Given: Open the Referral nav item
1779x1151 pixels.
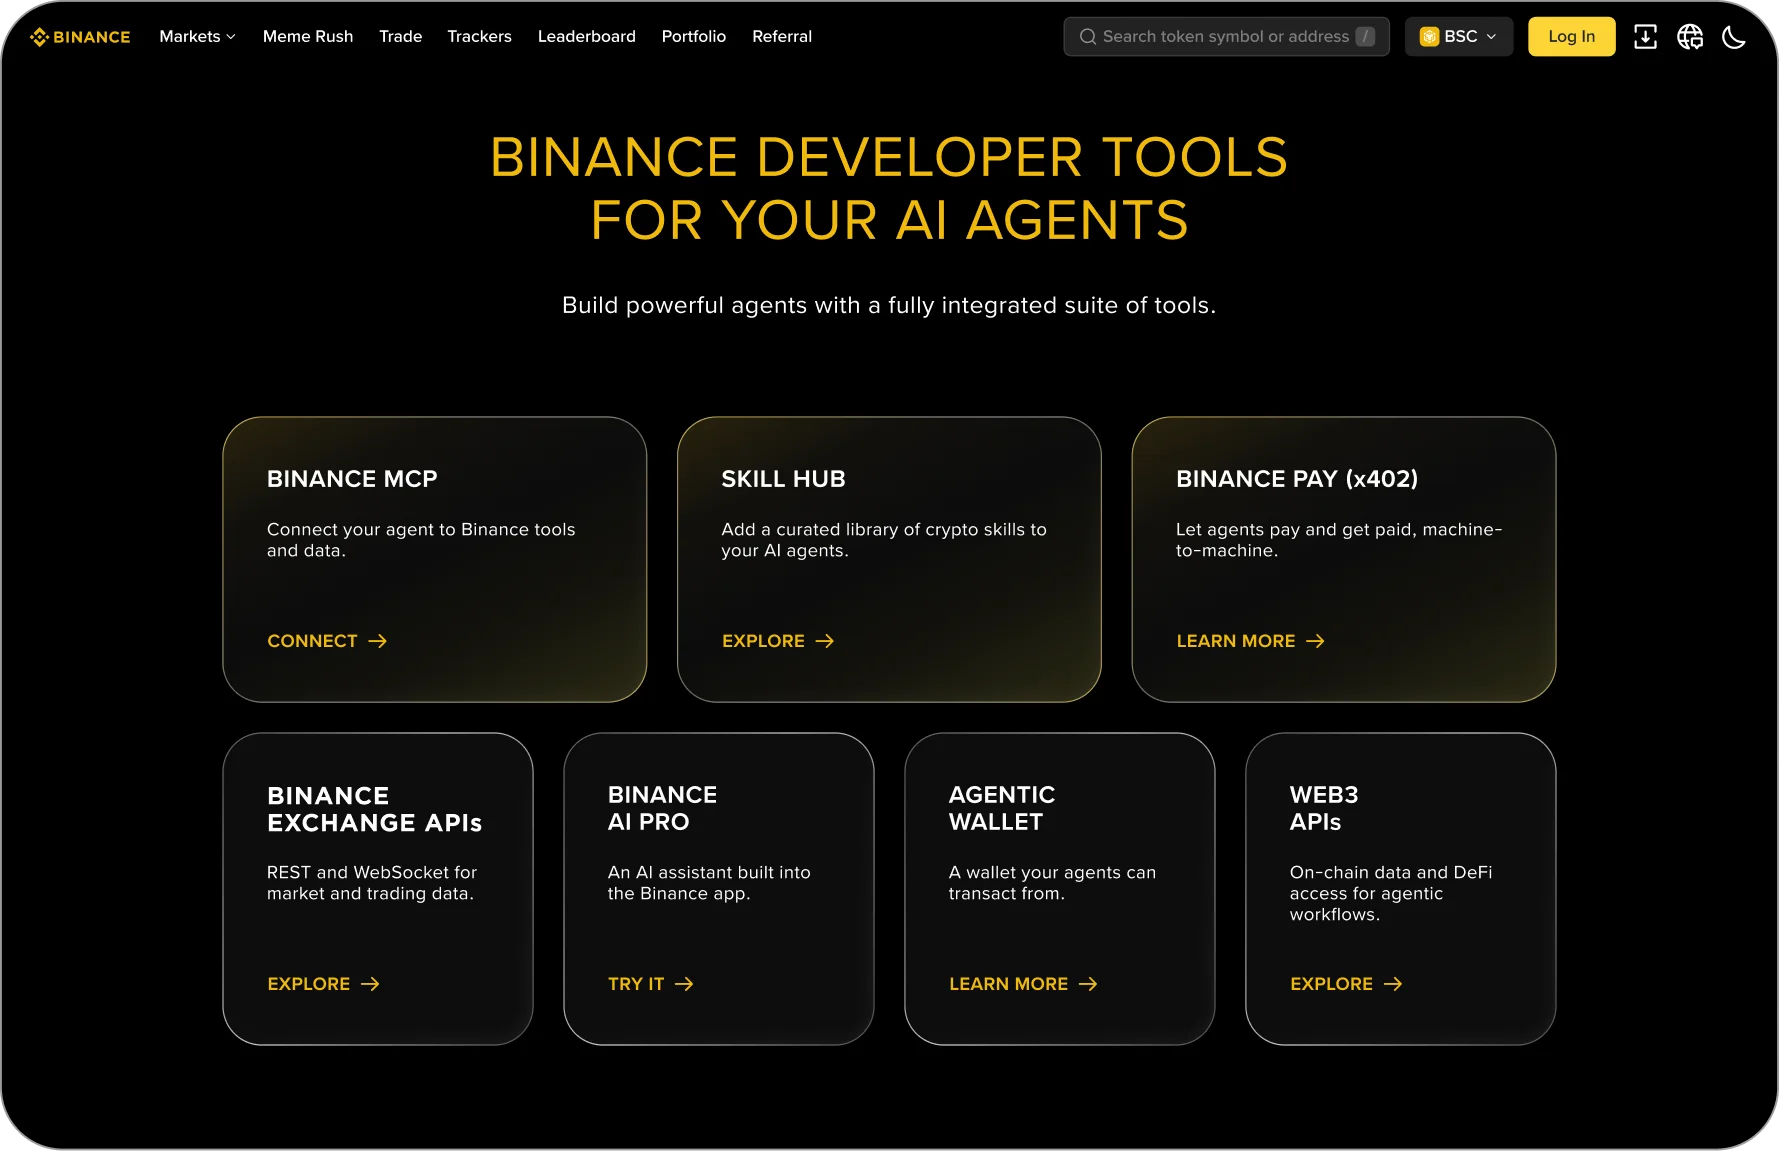Looking at the screenshot, I should (782, 37).
